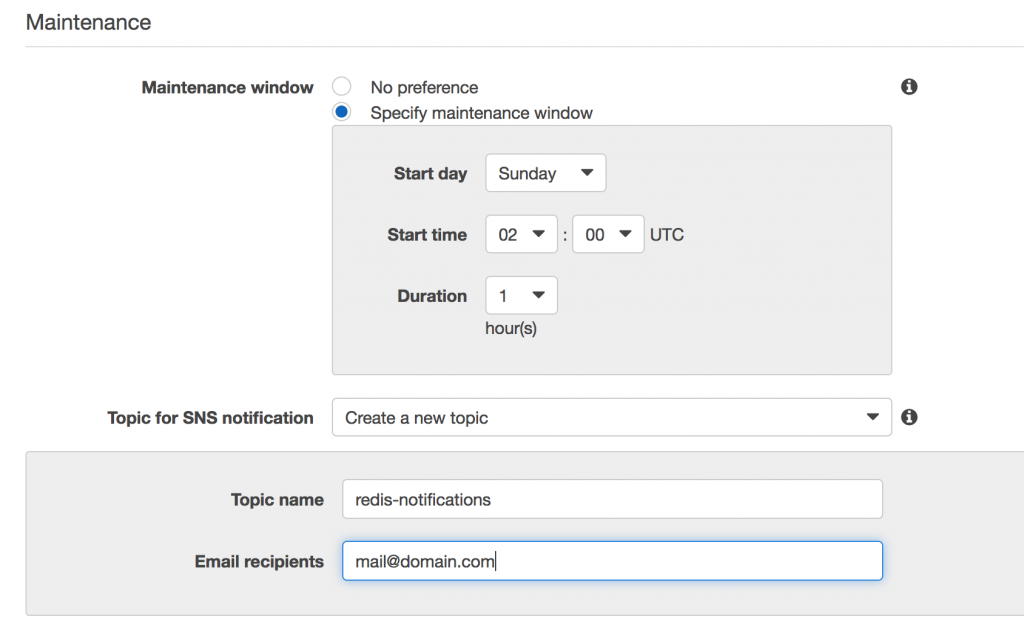Expand the Duration hours dropdown
Viewport: 1024px width, 622px height.
tap(521, 296)
